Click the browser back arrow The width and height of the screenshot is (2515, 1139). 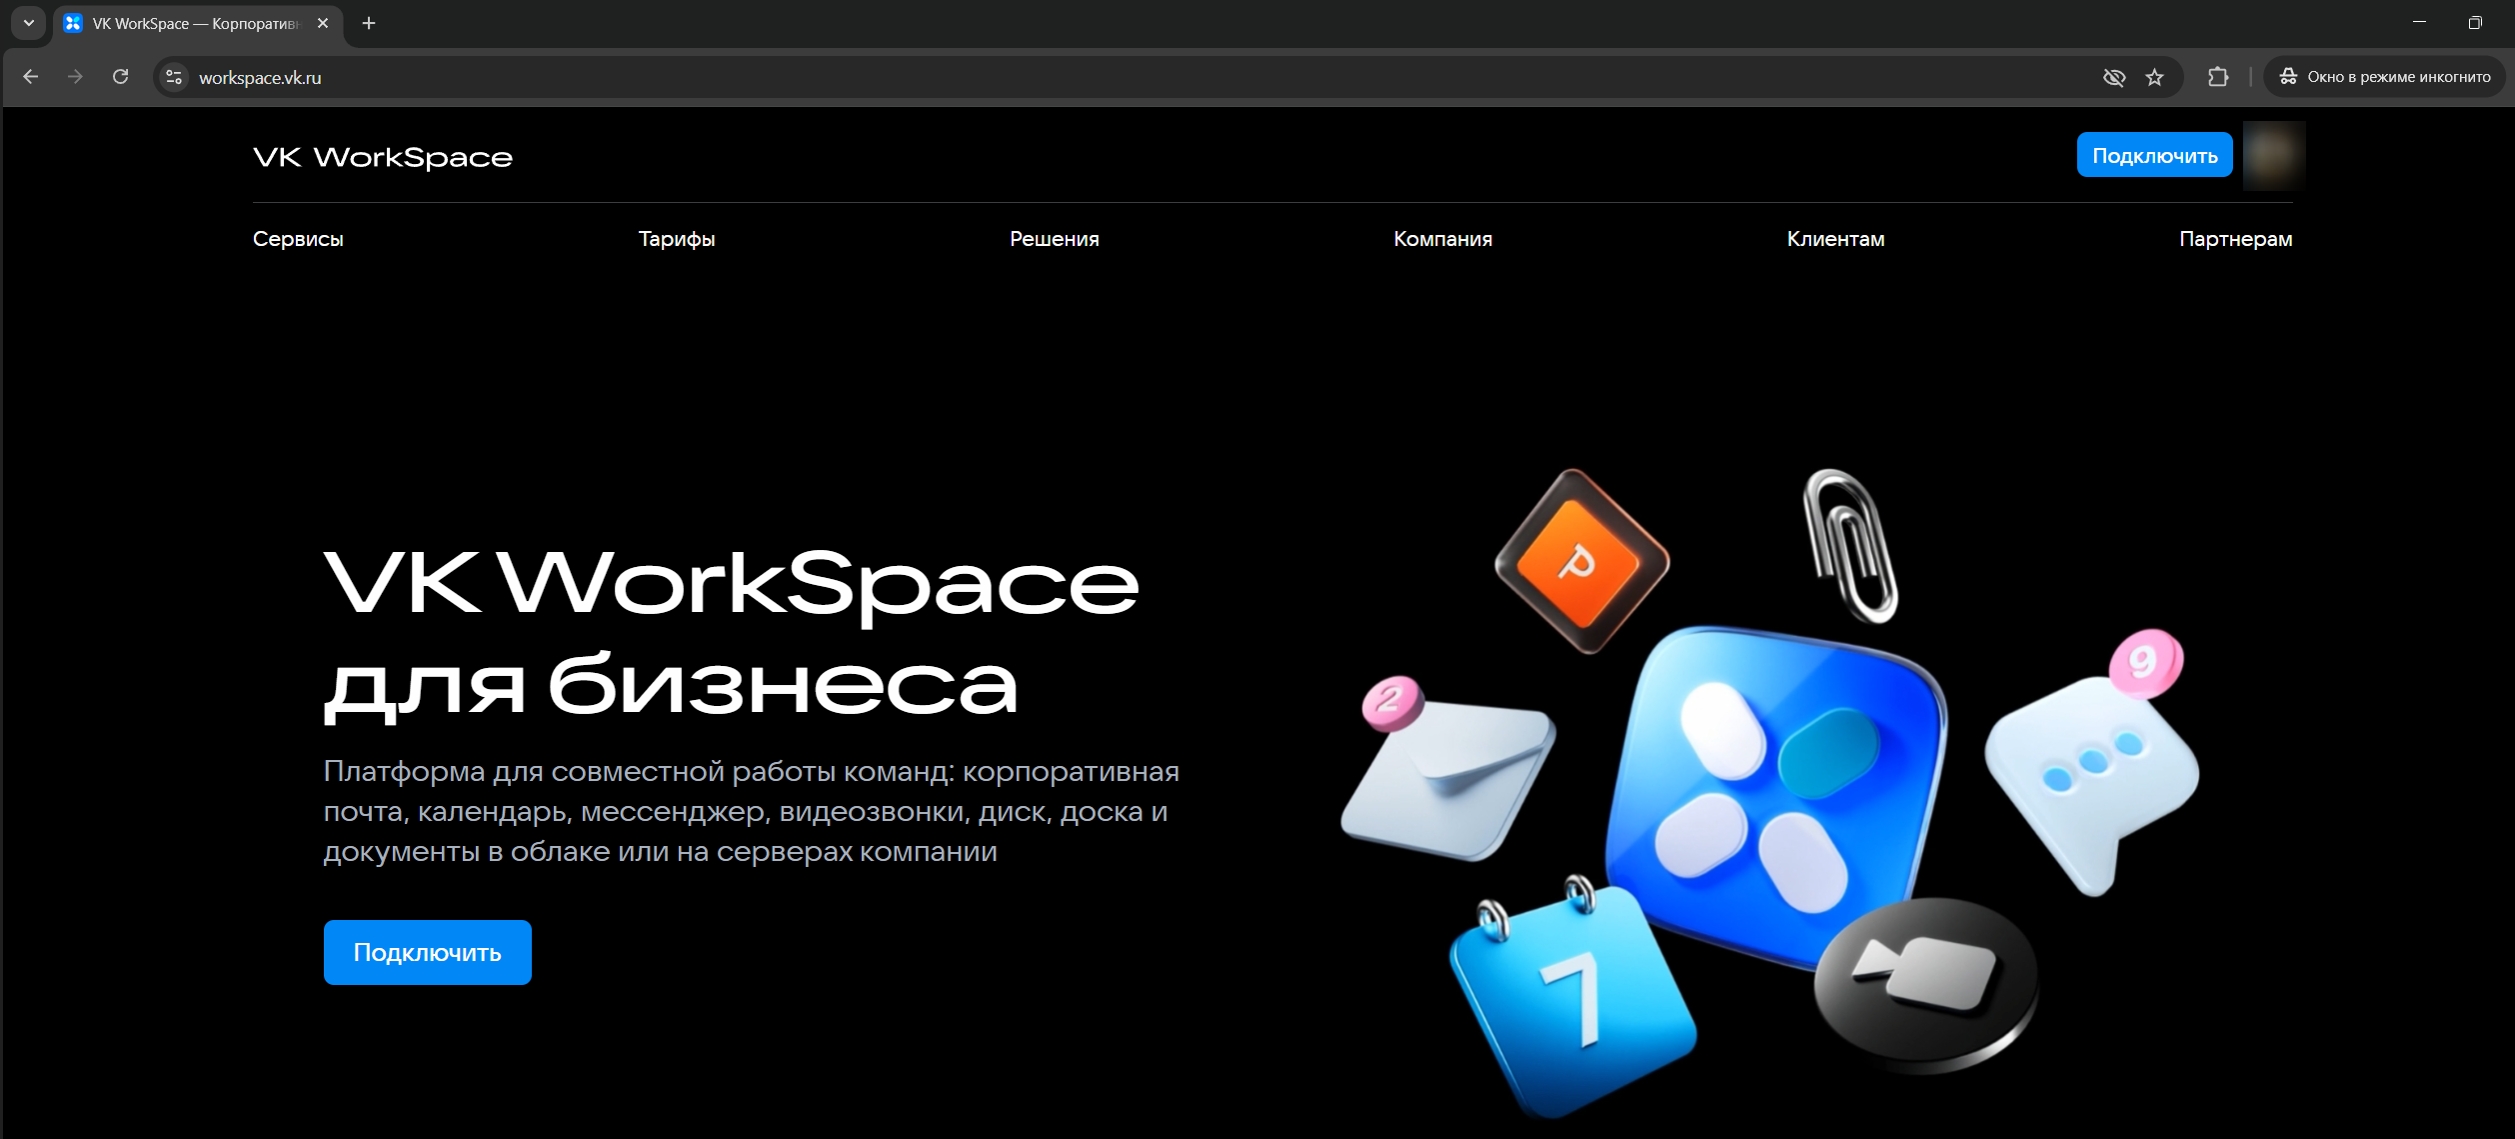click(31, 77)
